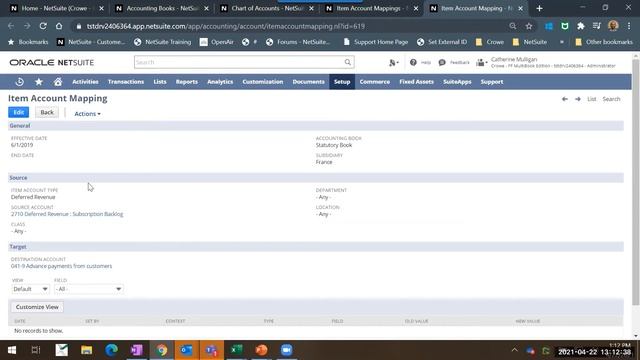Click the Statutory Book value
Screen dimensions: 640x360
pos(334,145)
